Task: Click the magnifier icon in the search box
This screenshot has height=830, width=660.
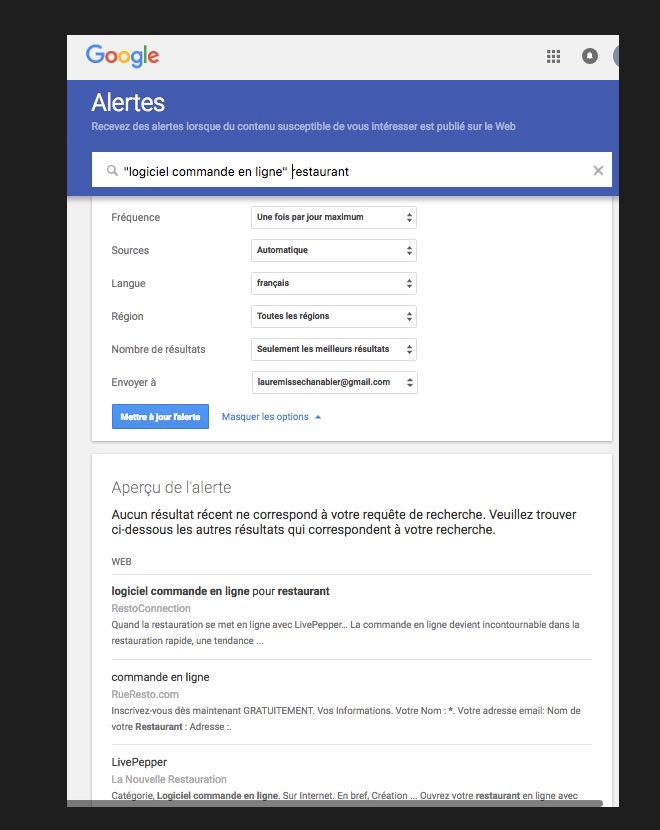Action: (112, 170)
